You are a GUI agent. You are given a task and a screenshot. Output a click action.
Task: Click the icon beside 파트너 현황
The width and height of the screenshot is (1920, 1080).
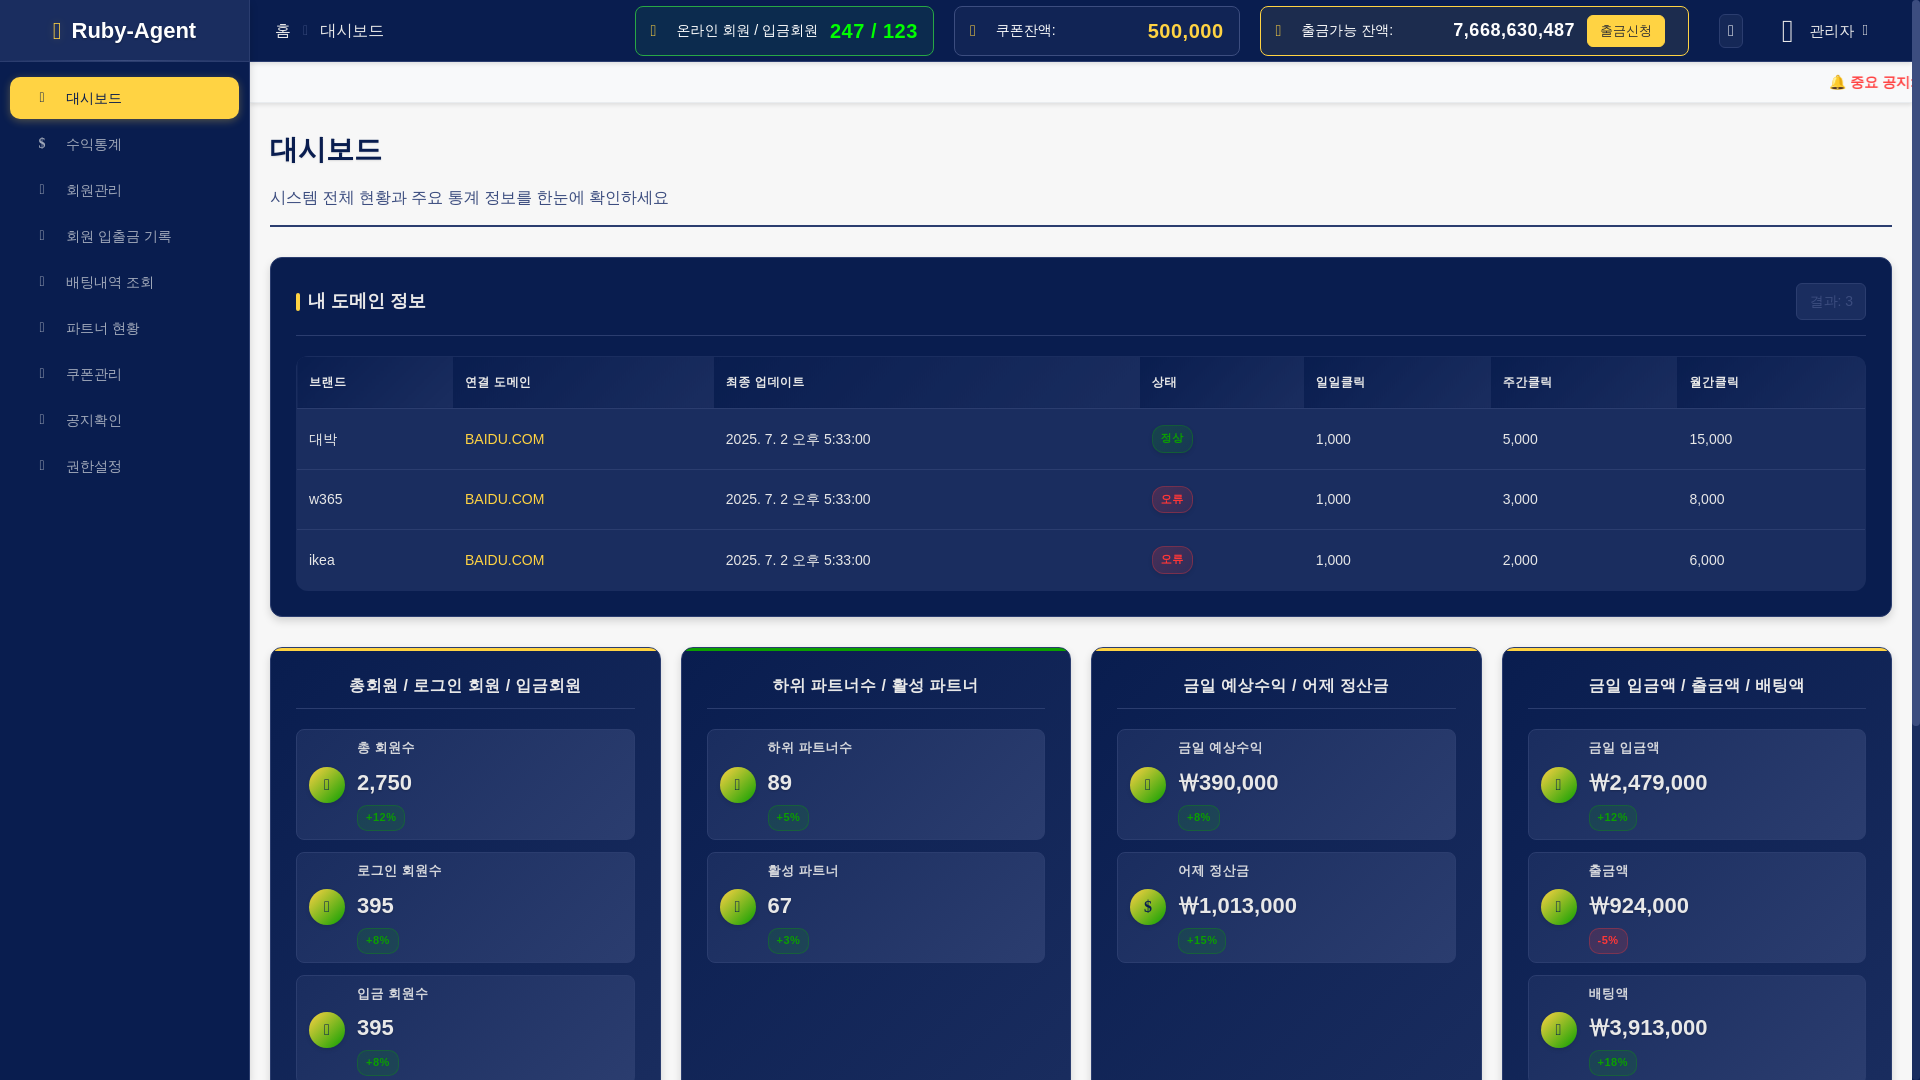[42, 328]
